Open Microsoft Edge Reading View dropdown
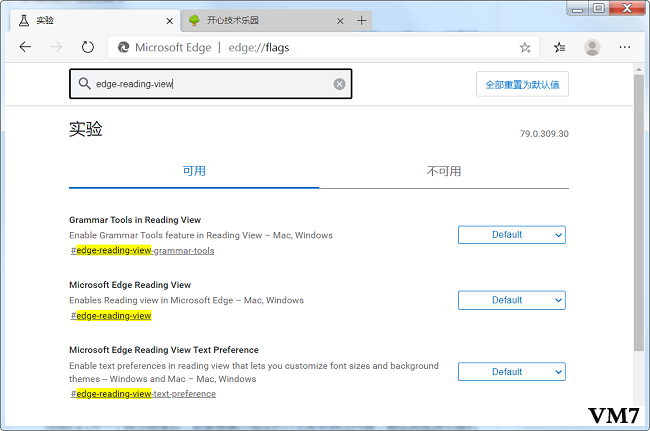 [x=512, y=300]
